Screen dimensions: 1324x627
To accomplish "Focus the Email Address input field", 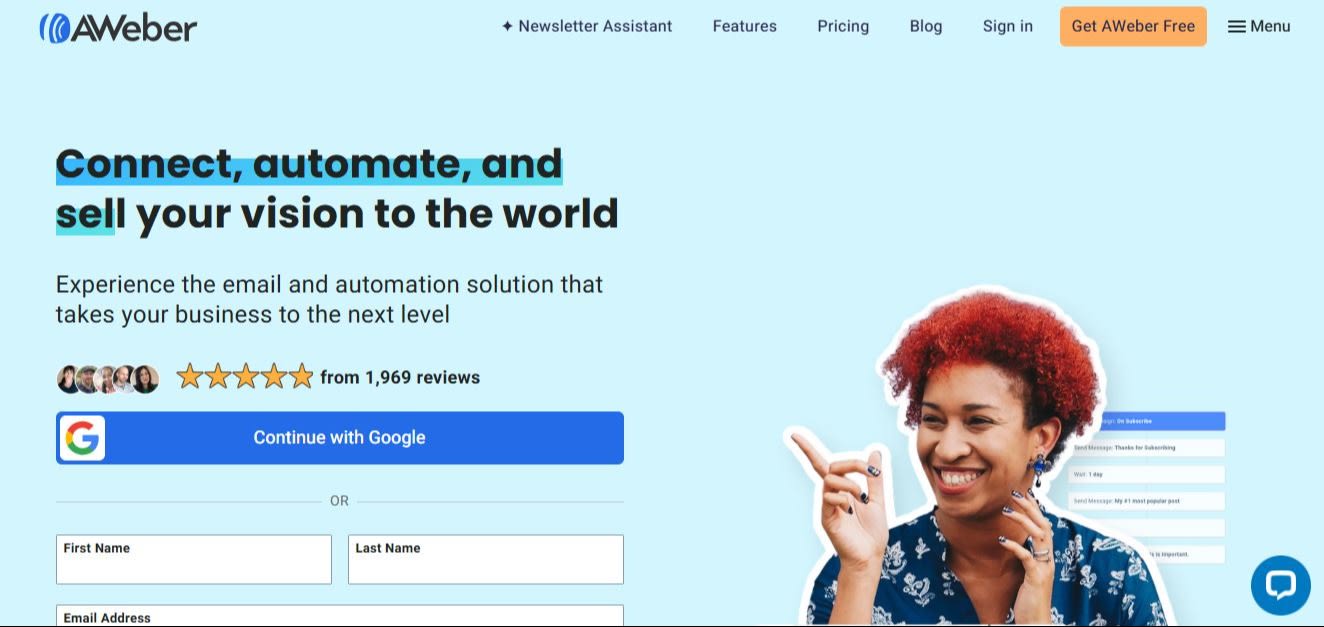I will tap(340, 616).
